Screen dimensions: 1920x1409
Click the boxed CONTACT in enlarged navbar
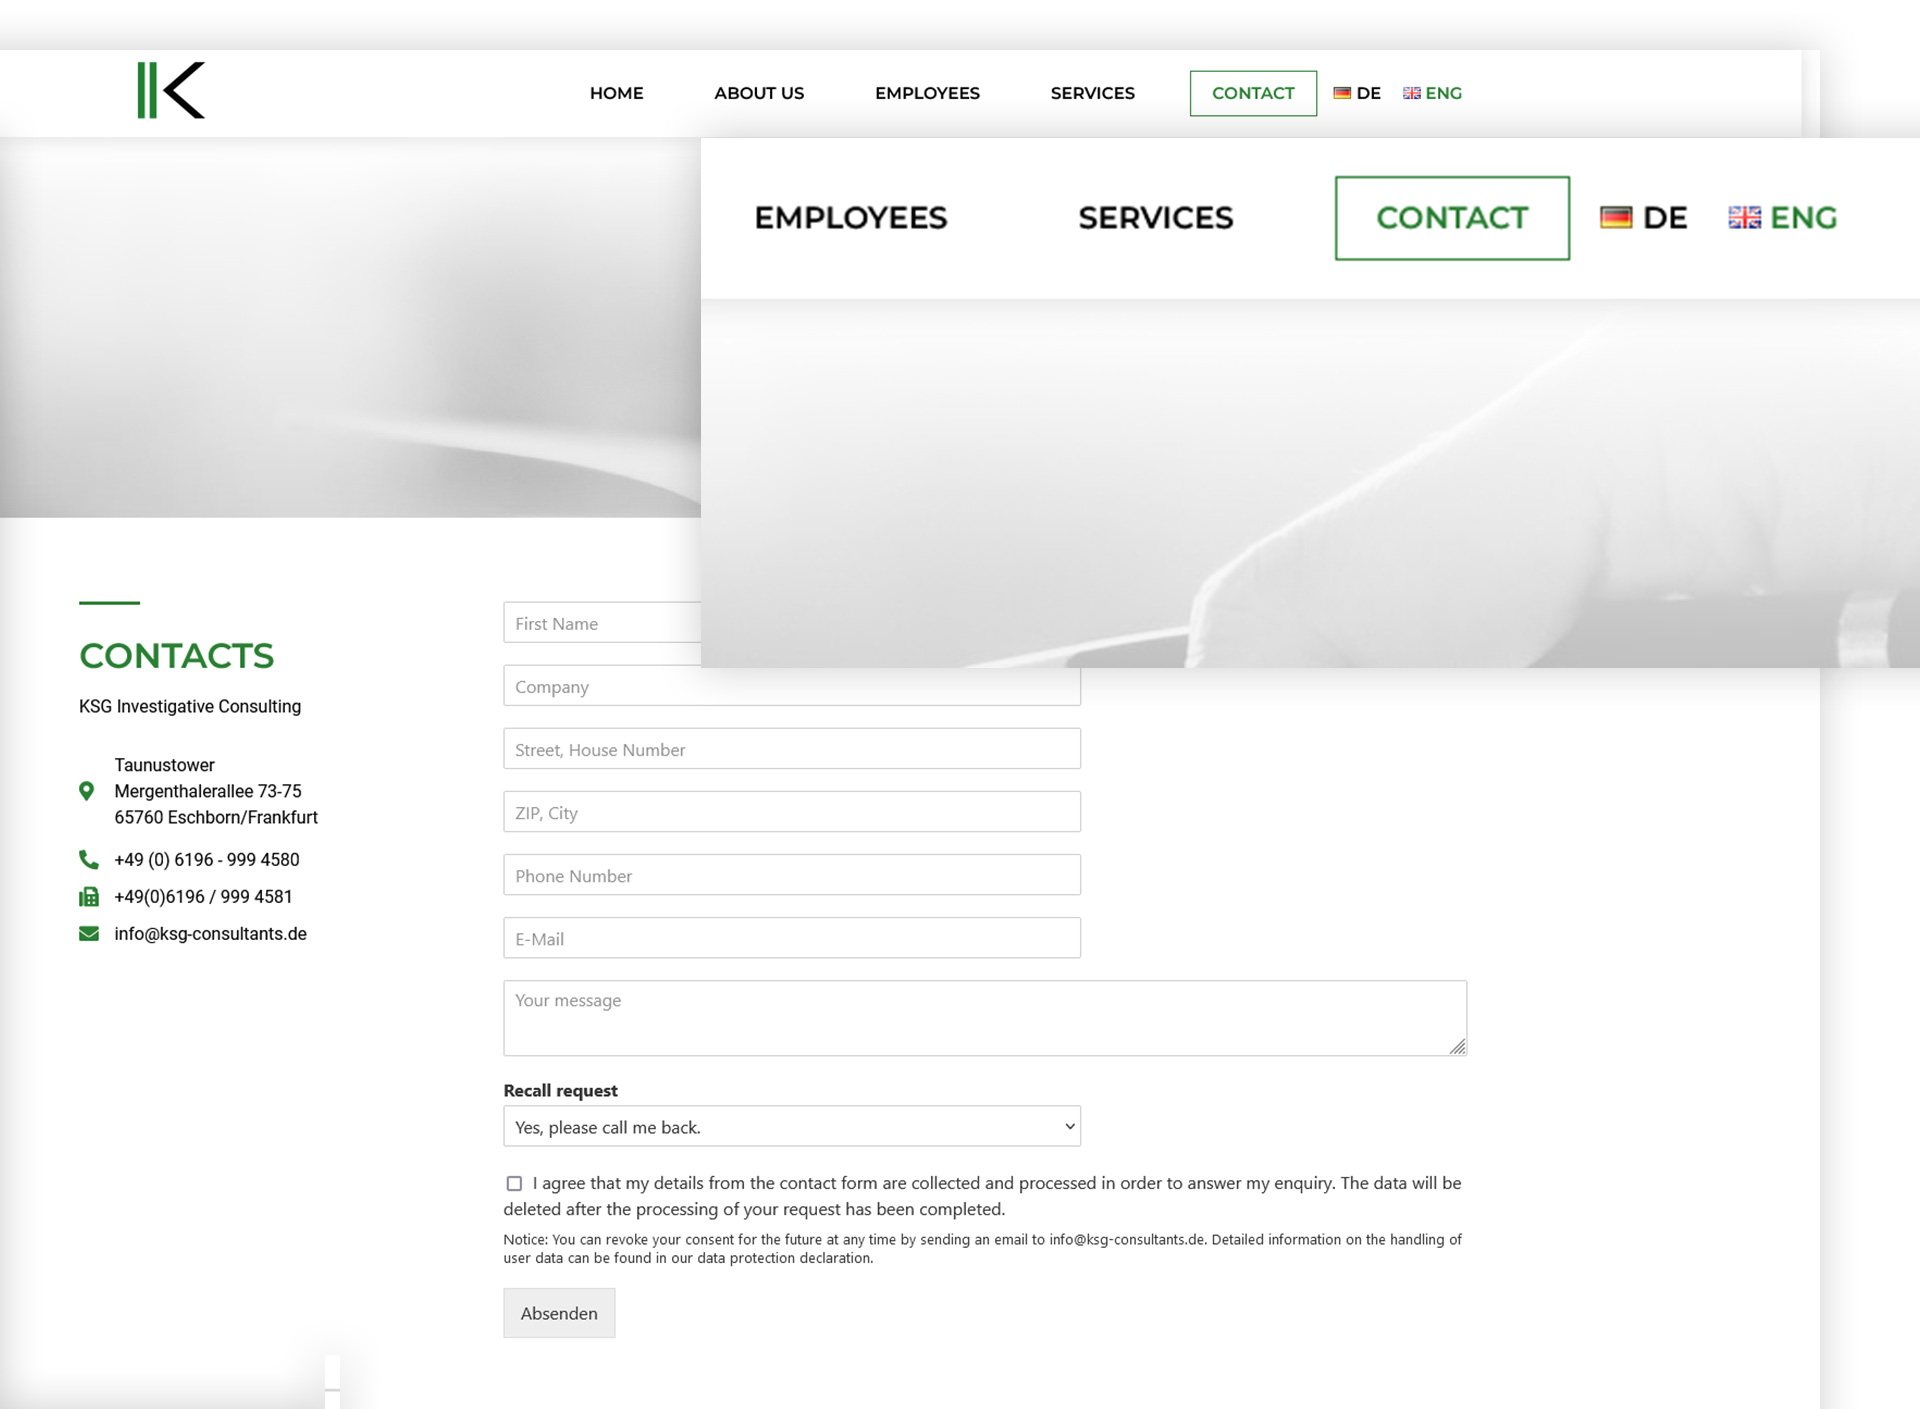1452,218
